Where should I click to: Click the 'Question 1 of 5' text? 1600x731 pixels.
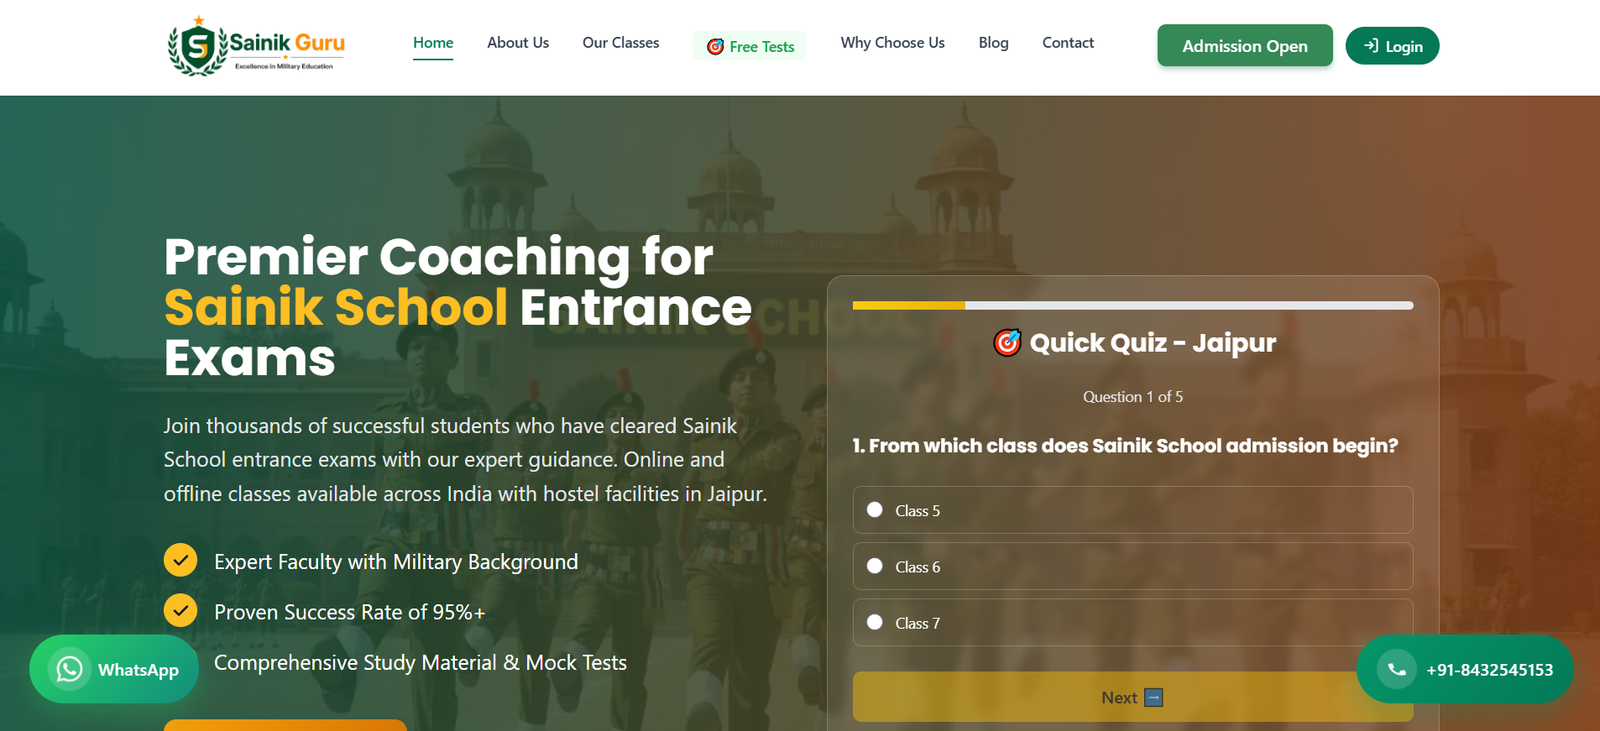point(1133,397)
